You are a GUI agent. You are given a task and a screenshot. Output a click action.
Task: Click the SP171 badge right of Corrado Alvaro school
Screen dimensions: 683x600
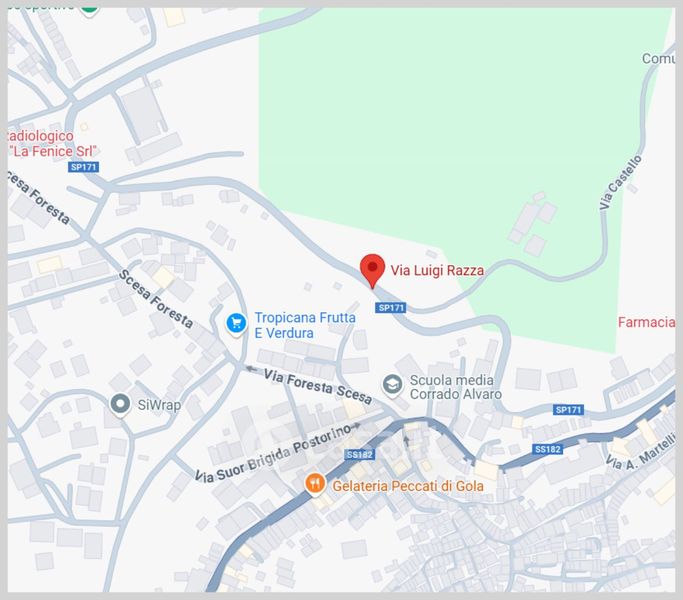(568, 410)
